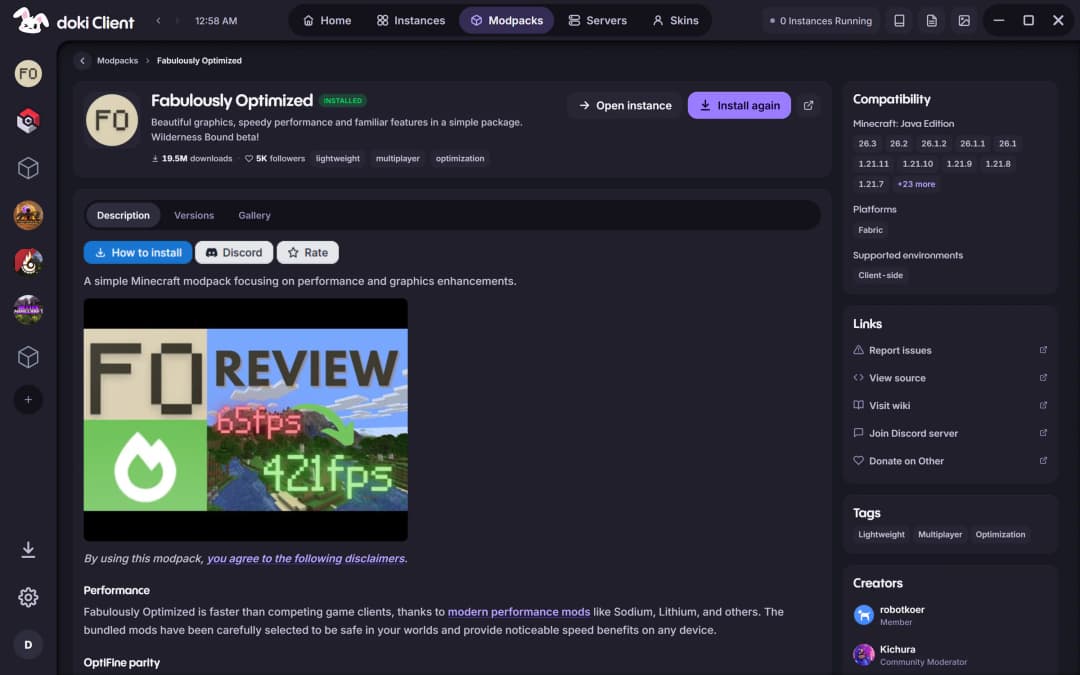Click the How to install button
This screenshot has width=1080, height=675.
pyautogui.click(x=138, y=253)
